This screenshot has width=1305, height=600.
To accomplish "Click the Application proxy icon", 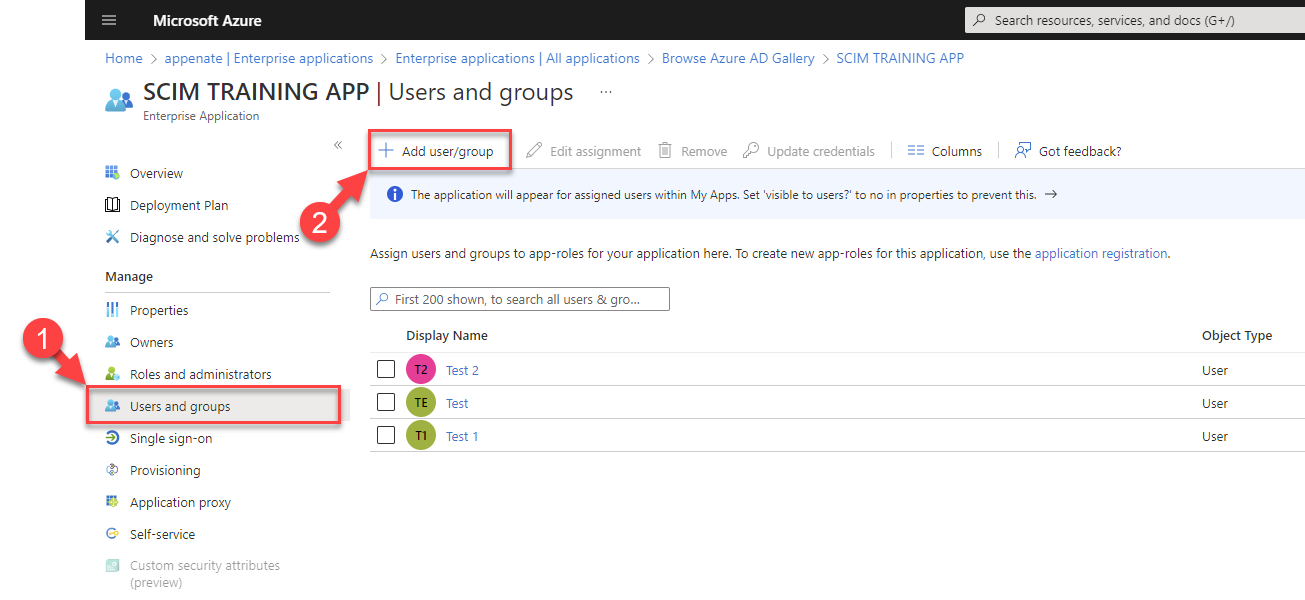I will (x=112, y=502).
